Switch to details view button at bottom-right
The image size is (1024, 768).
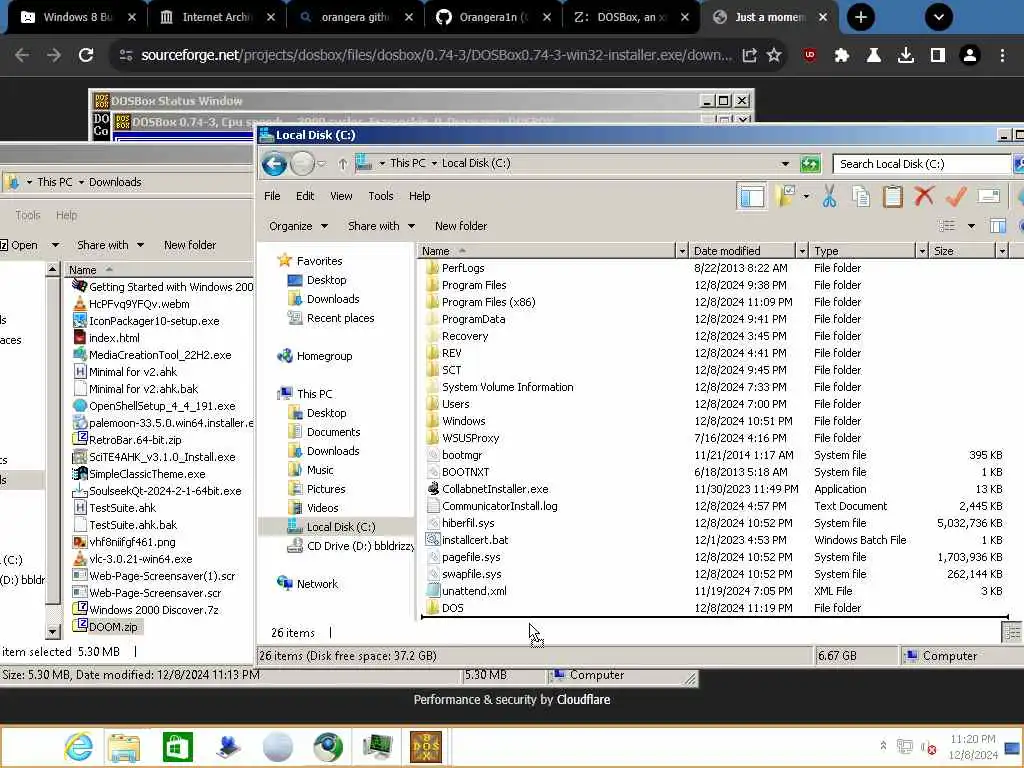tap(1012, 632)
